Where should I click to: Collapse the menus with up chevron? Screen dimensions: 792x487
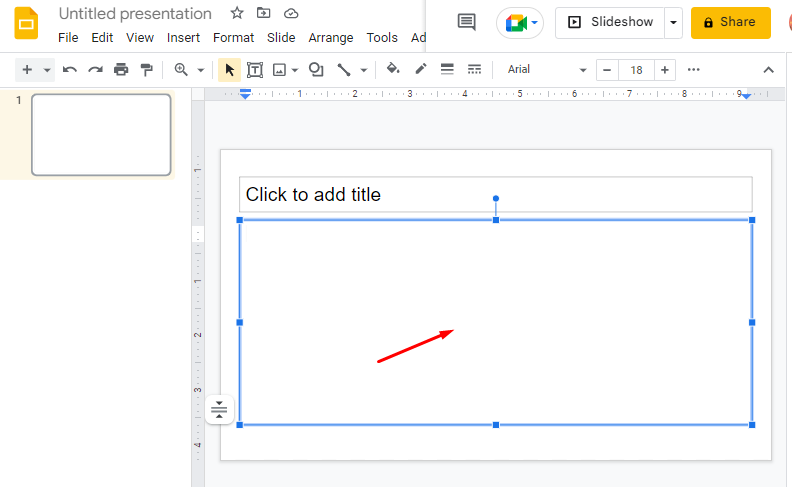tap(768, 70)
